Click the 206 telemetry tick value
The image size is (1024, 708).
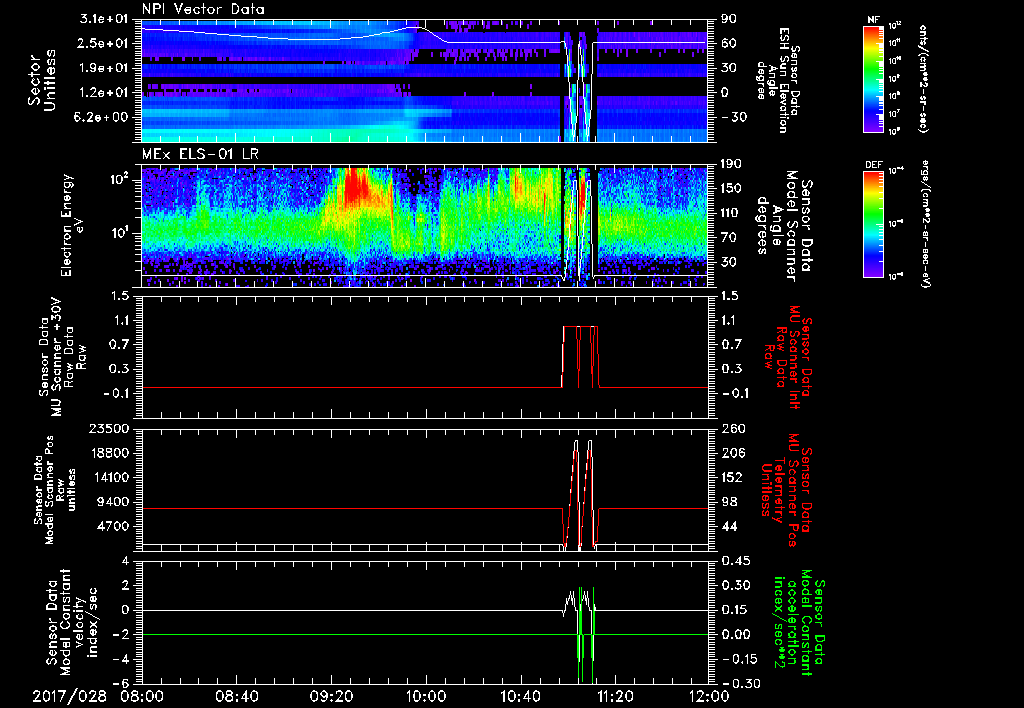point(734,453)
